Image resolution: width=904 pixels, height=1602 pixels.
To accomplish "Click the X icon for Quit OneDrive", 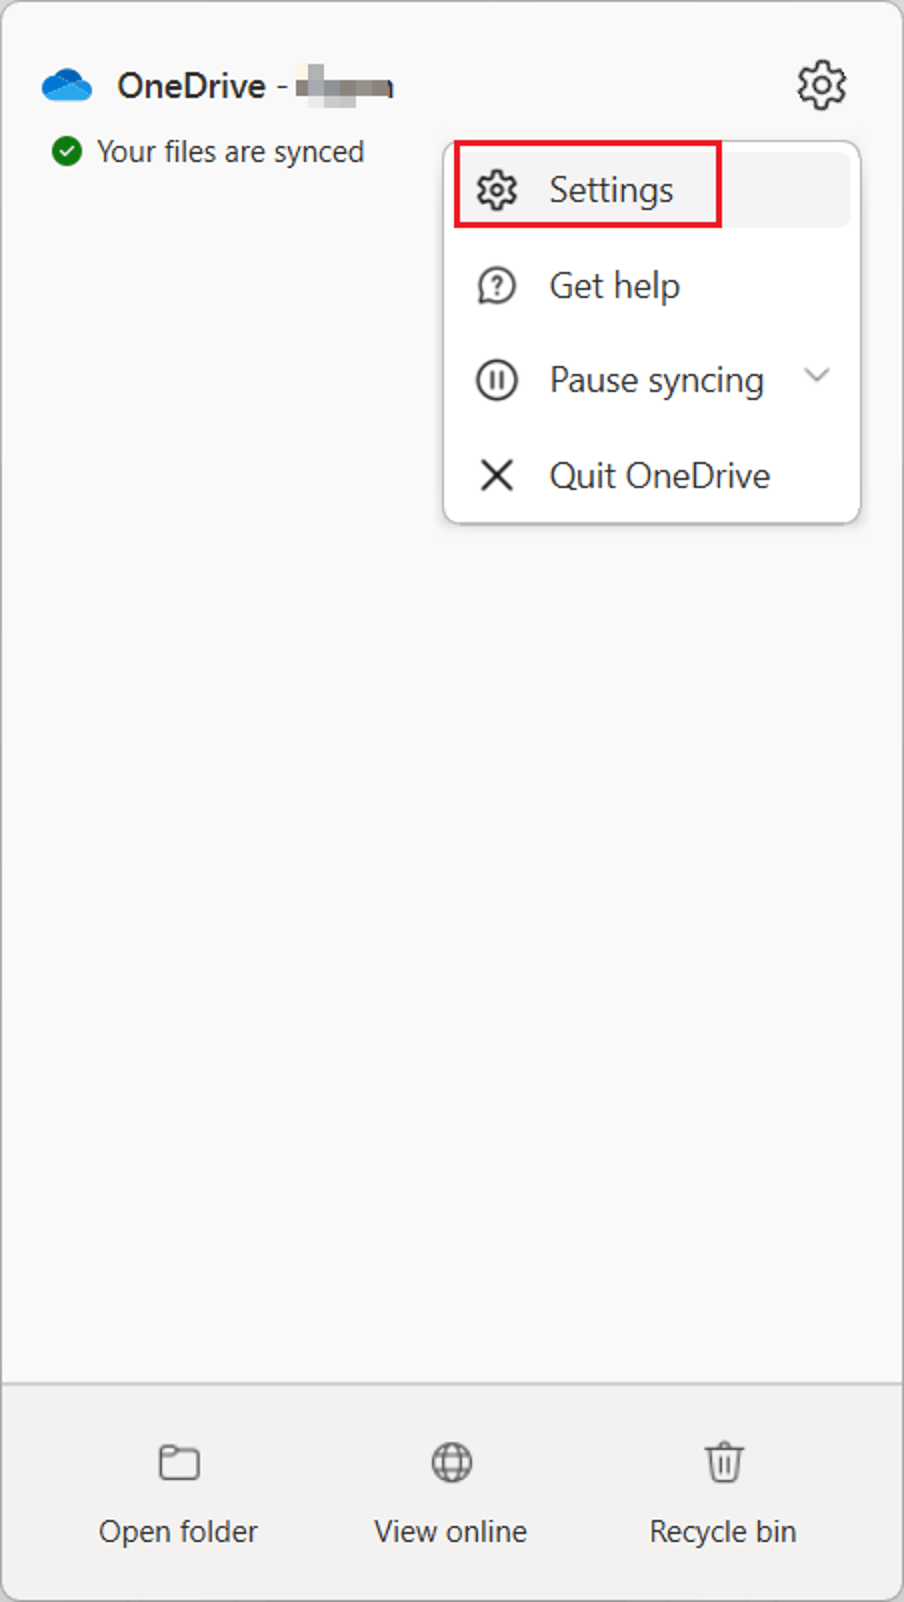I will pos(497,475).
